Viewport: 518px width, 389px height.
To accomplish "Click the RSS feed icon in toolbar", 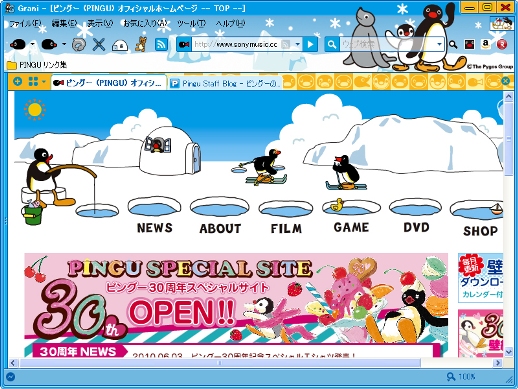I will point(161,44).
